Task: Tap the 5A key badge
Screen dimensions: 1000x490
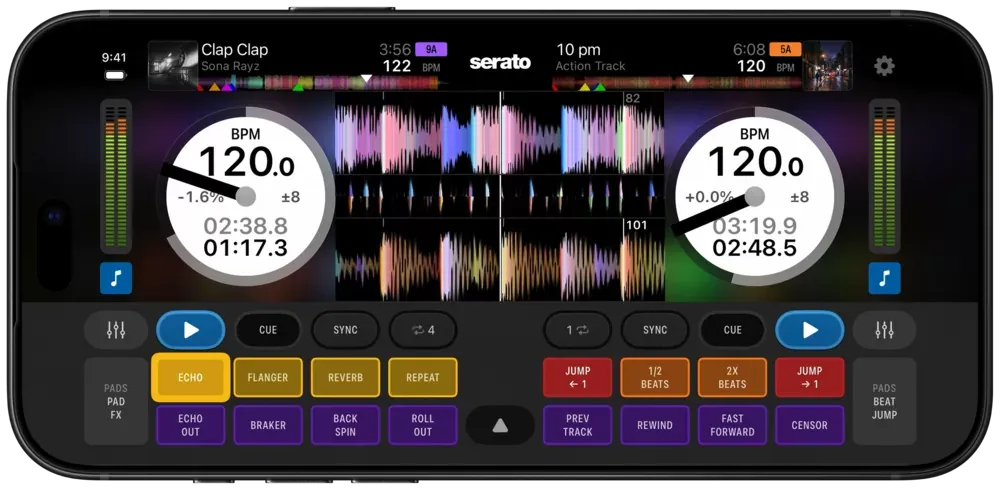Action: pyautogui.click(x=785, y=49)
